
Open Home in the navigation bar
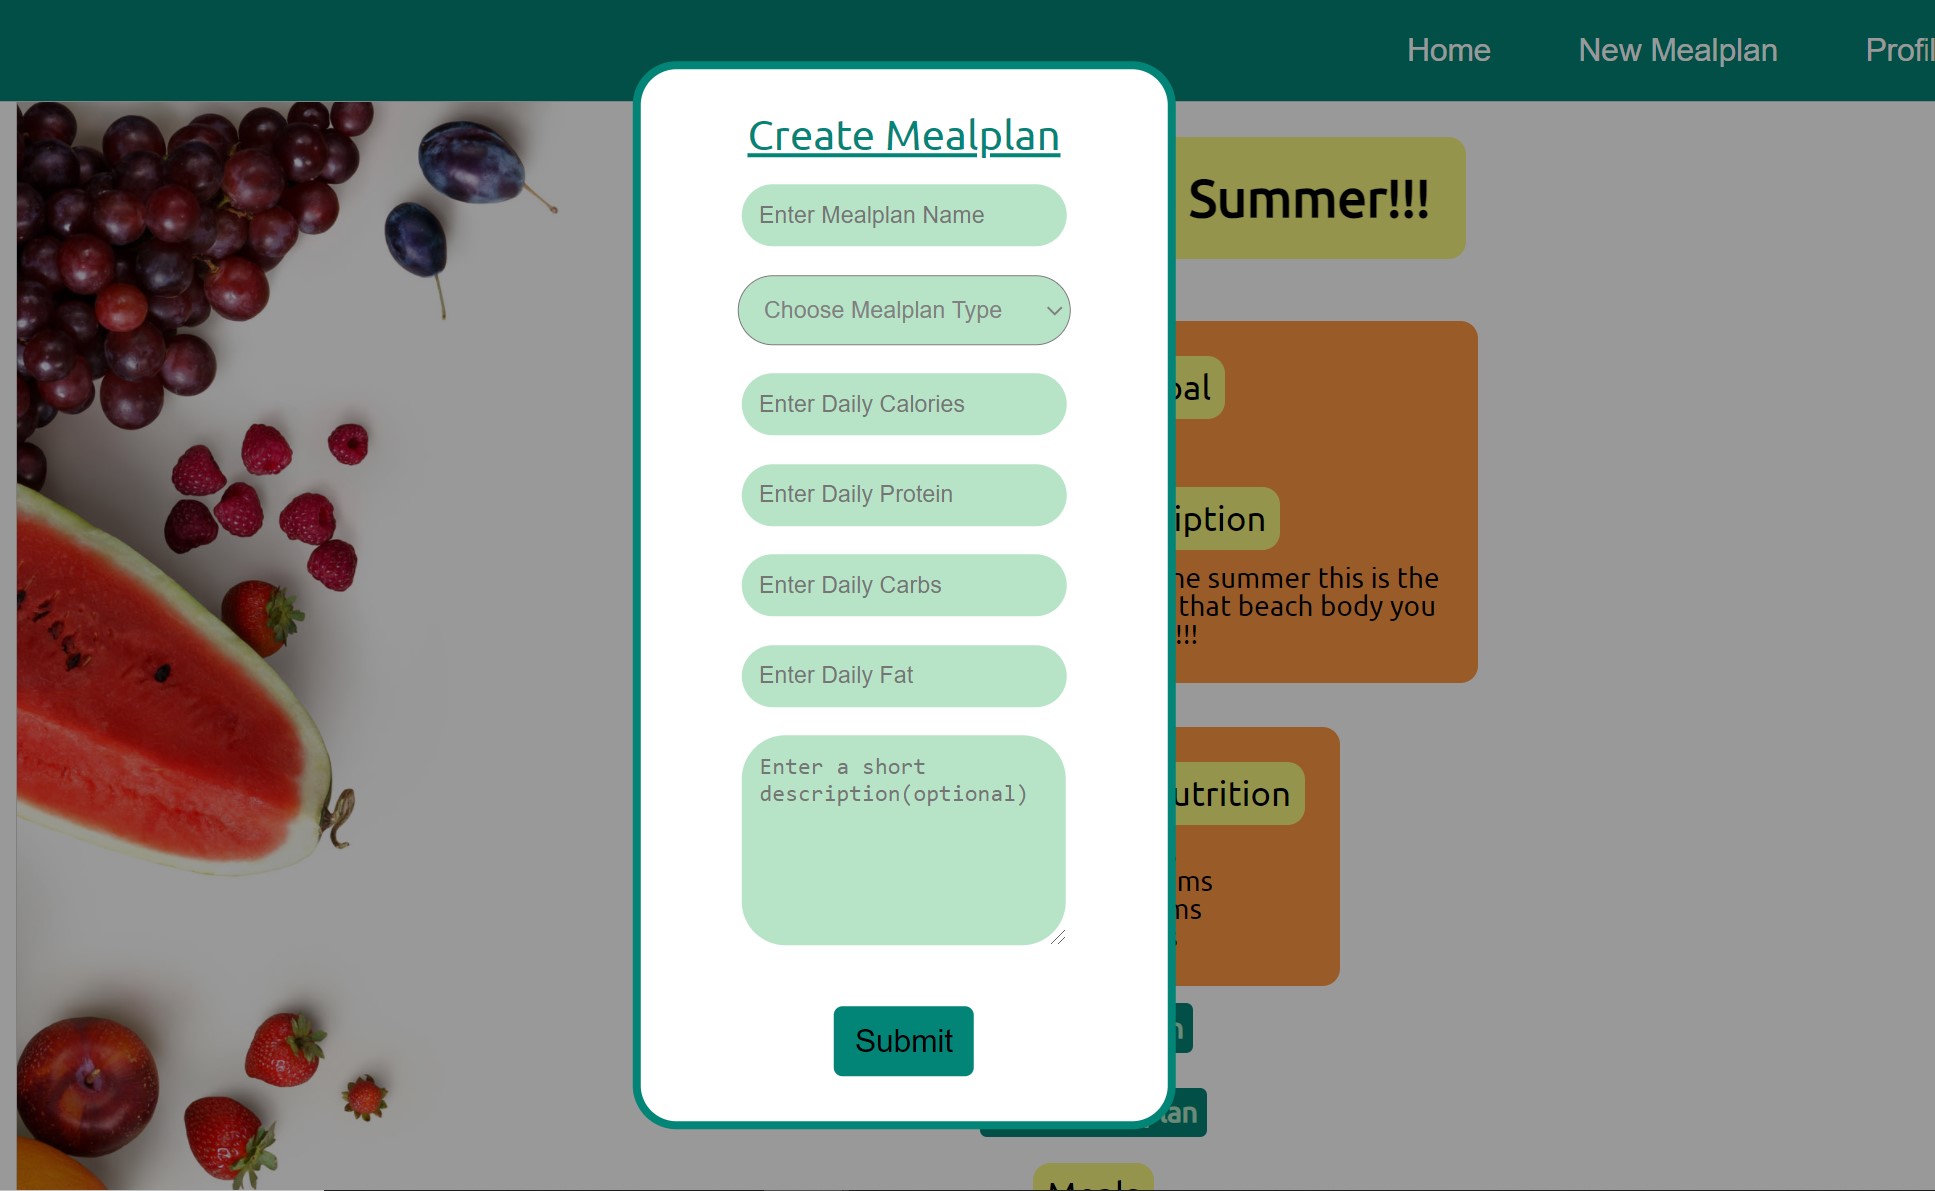pos(1448,50)
